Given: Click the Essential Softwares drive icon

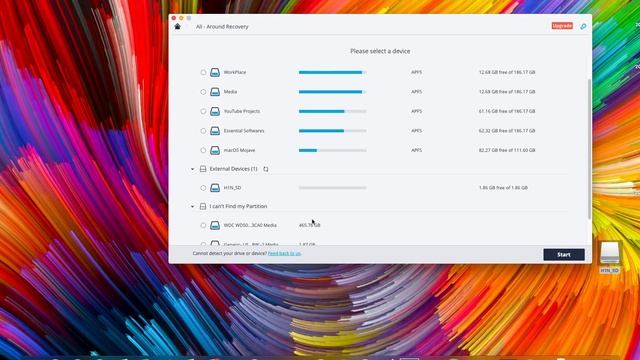Looking at the screenshot, I should [x=215, y=131].
